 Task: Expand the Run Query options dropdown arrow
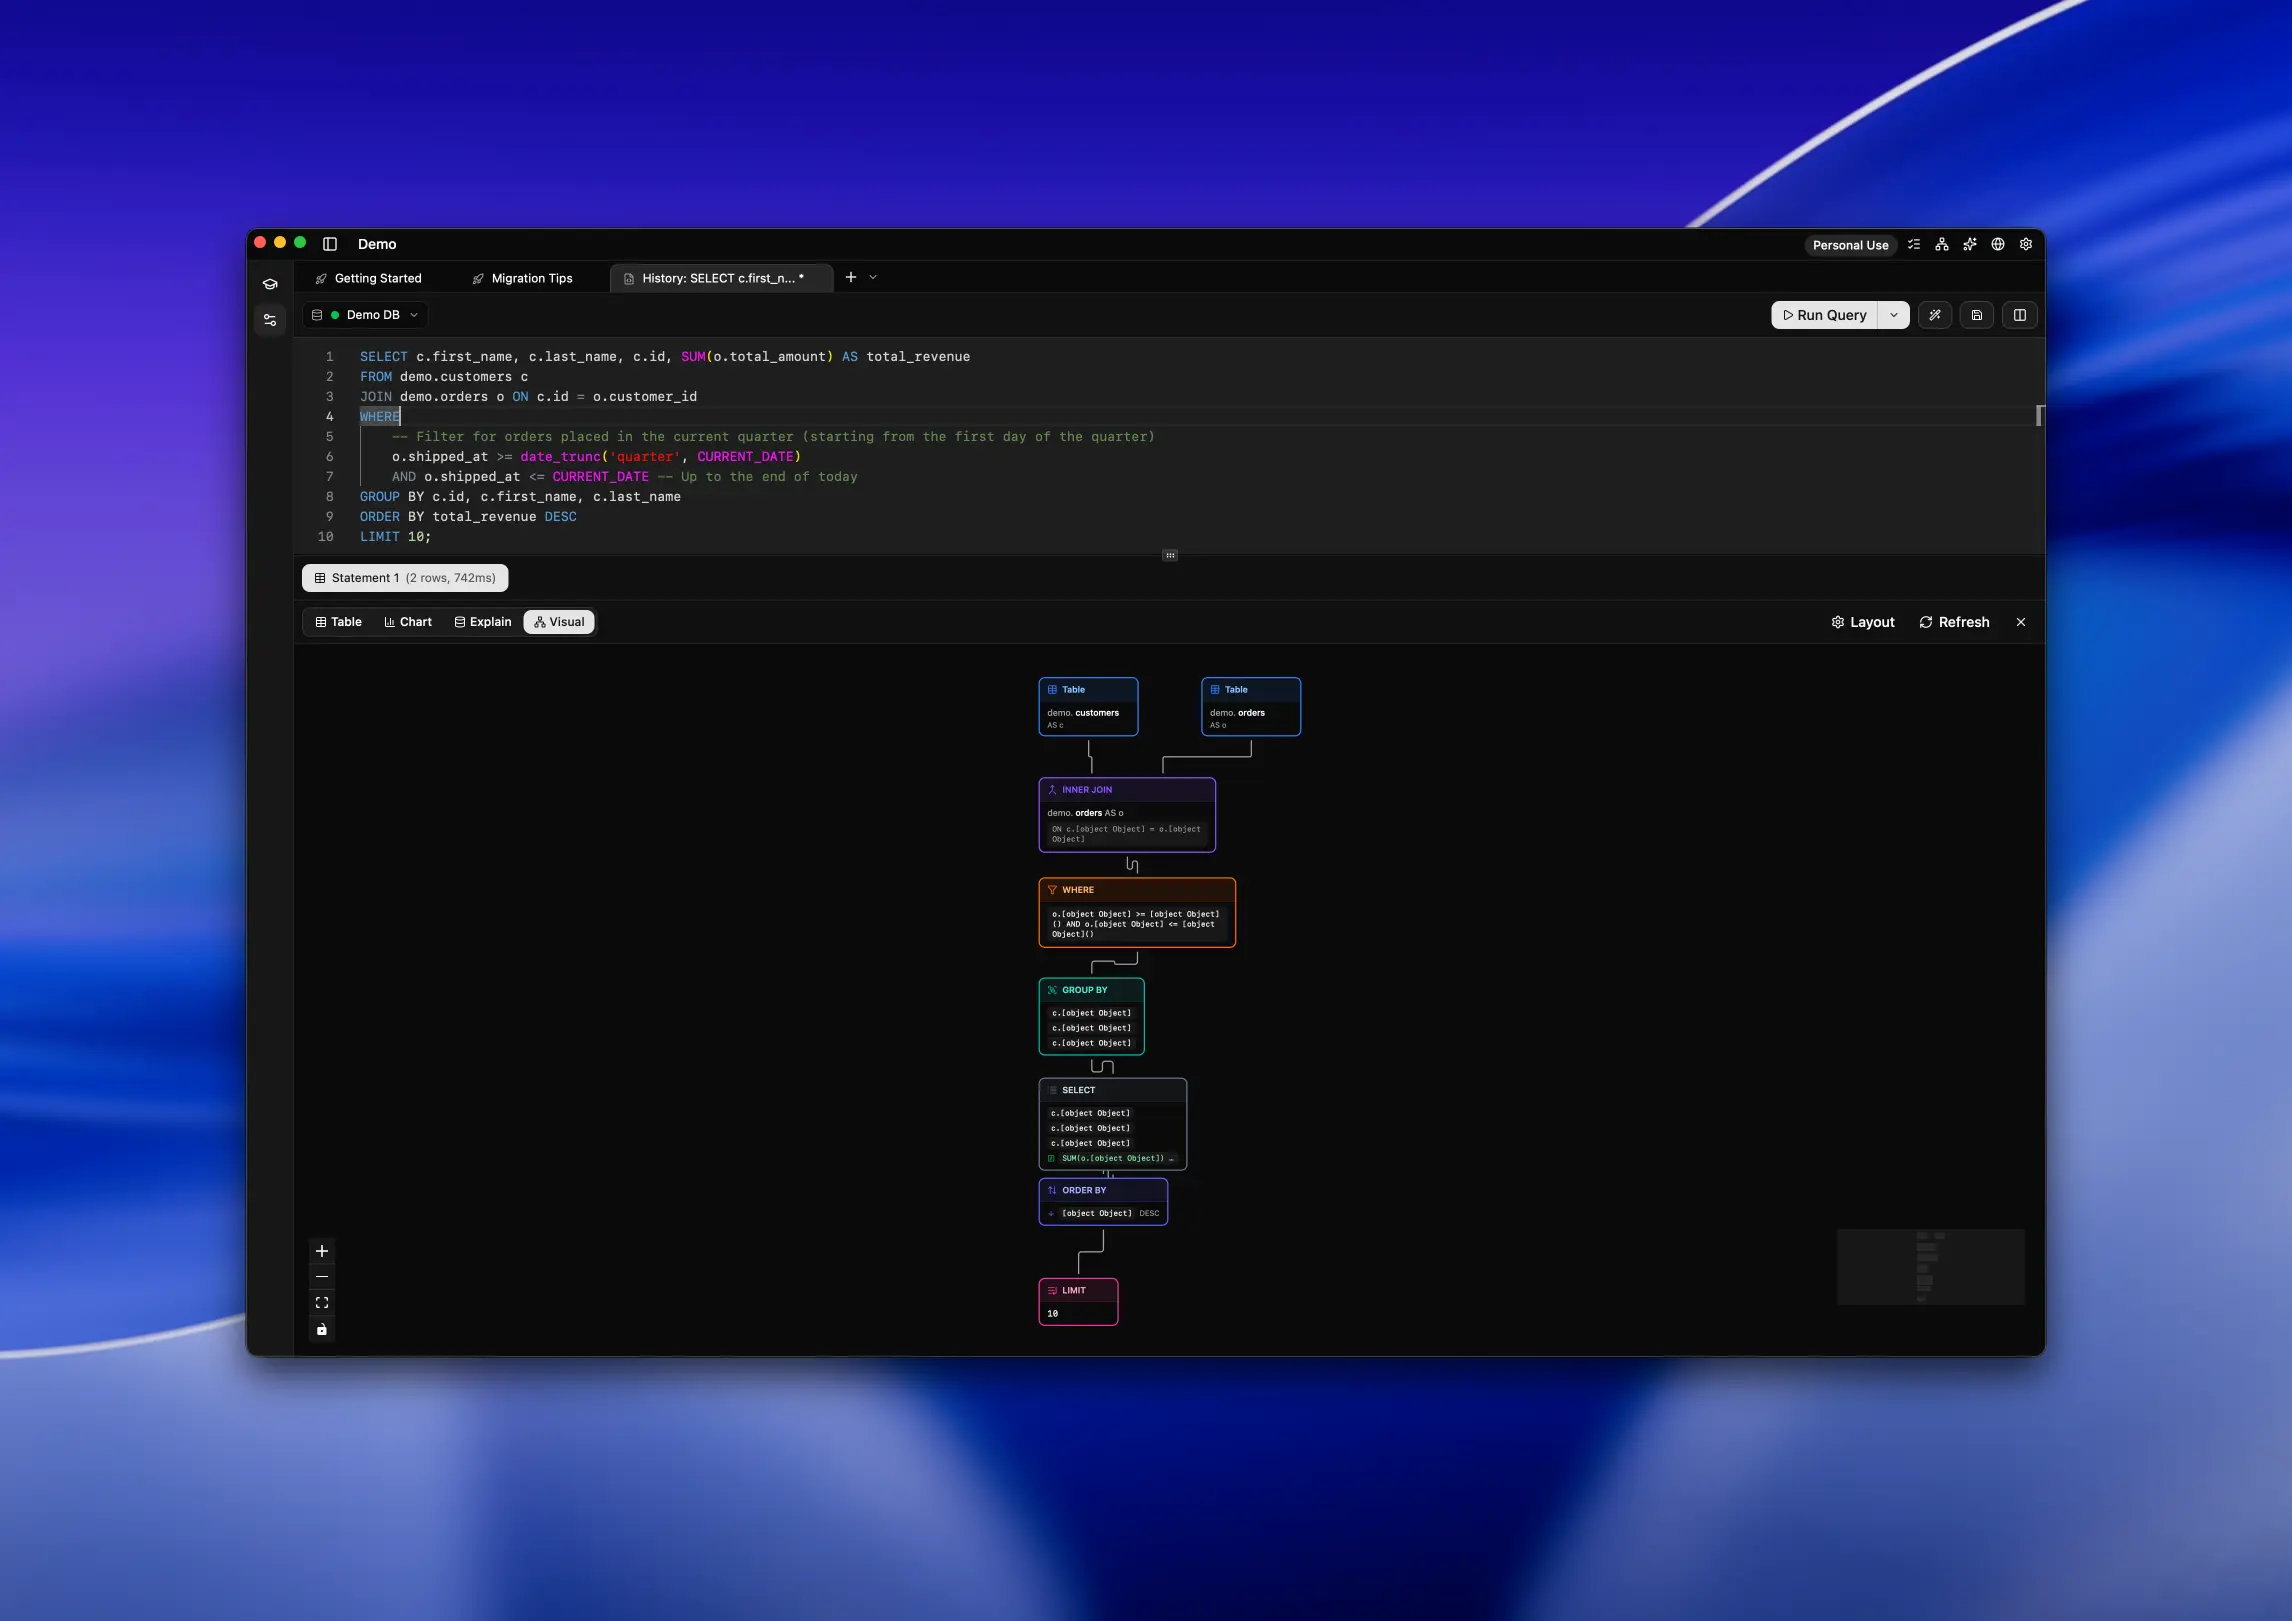tap(1893, 315)
